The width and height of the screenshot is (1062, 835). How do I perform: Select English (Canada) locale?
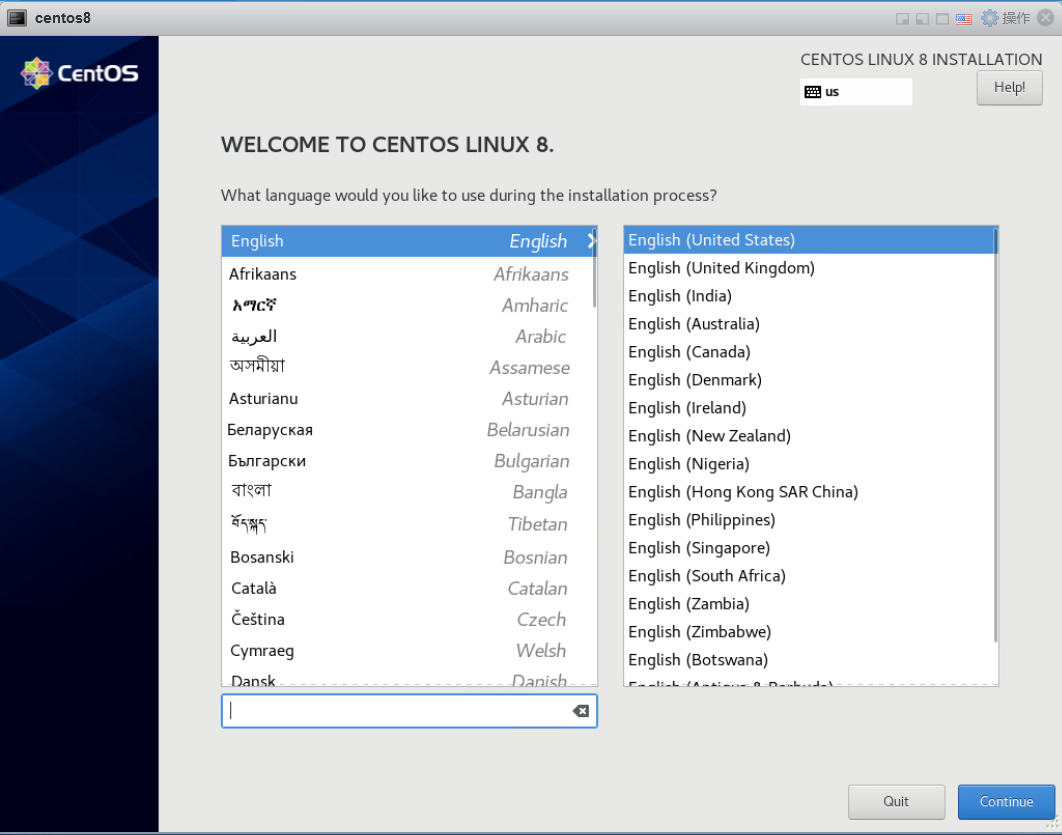coord(809,352)
